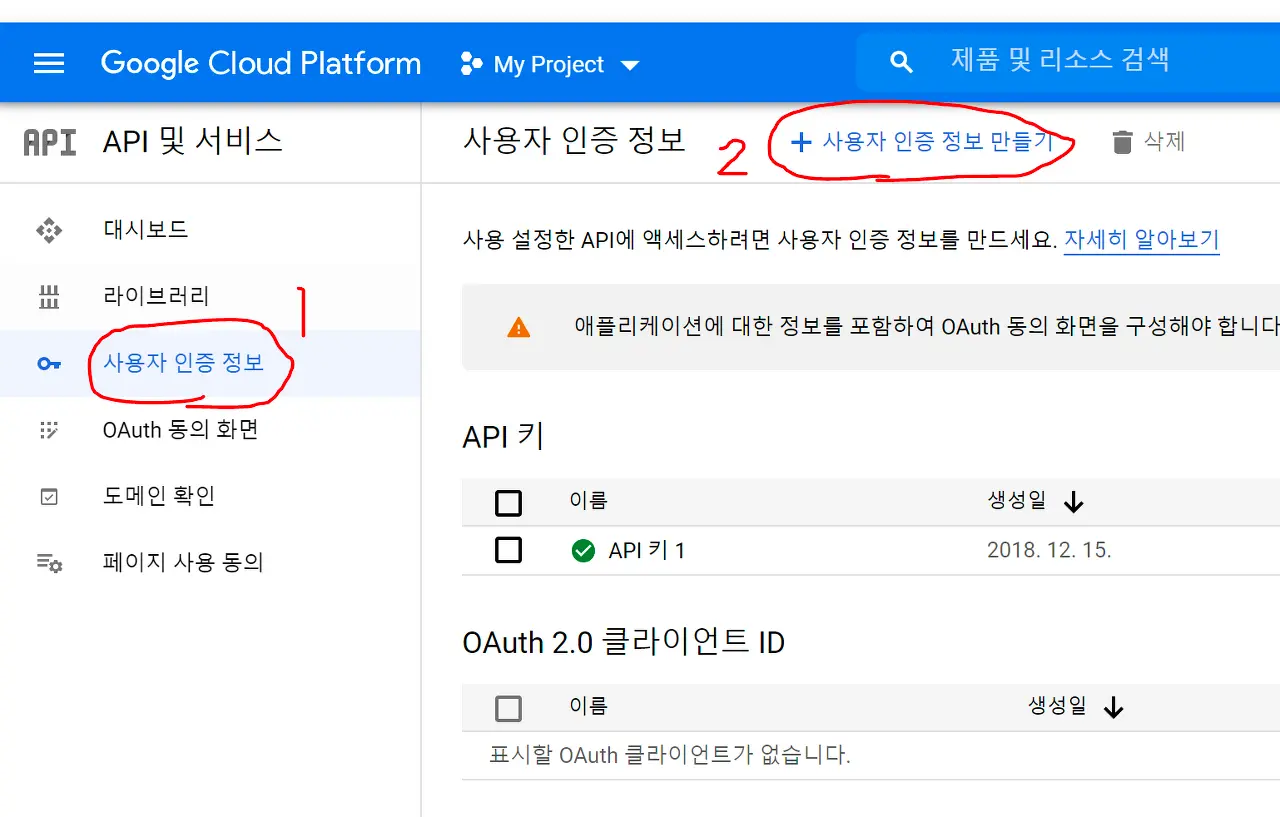Click the 삭제 button
This screenshot has height=817, width=1280.
(x=1149, y=142)
